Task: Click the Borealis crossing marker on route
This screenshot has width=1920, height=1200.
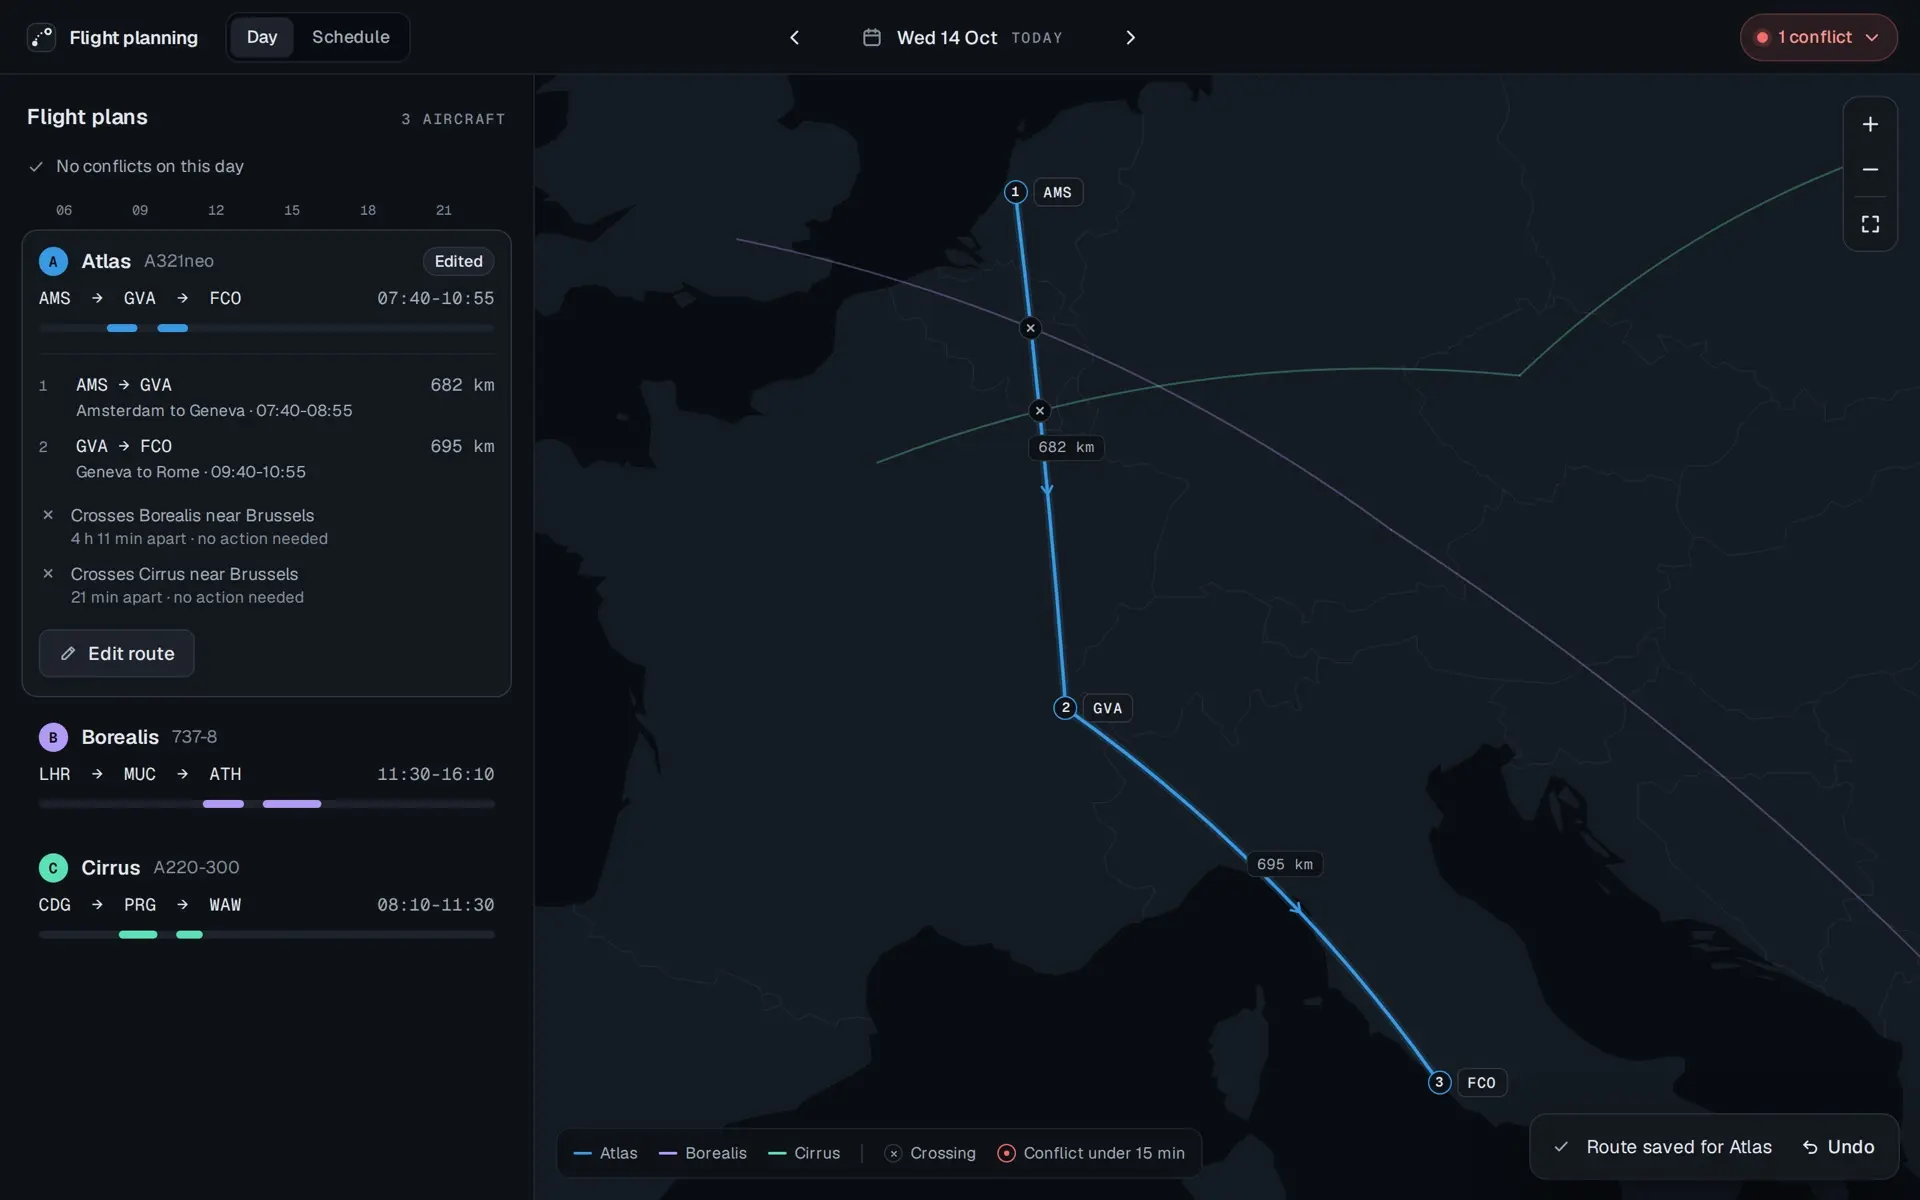Action: click(x=1030, y=328)
